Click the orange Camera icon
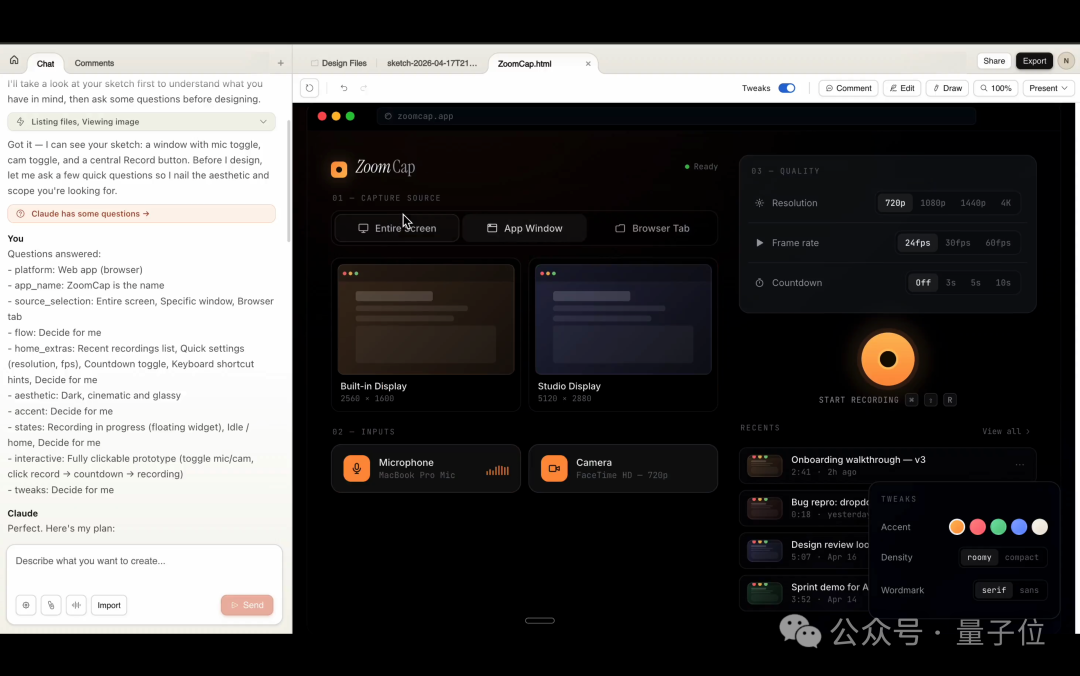Viewport: 1080px width, 676px height. point(554,468)
